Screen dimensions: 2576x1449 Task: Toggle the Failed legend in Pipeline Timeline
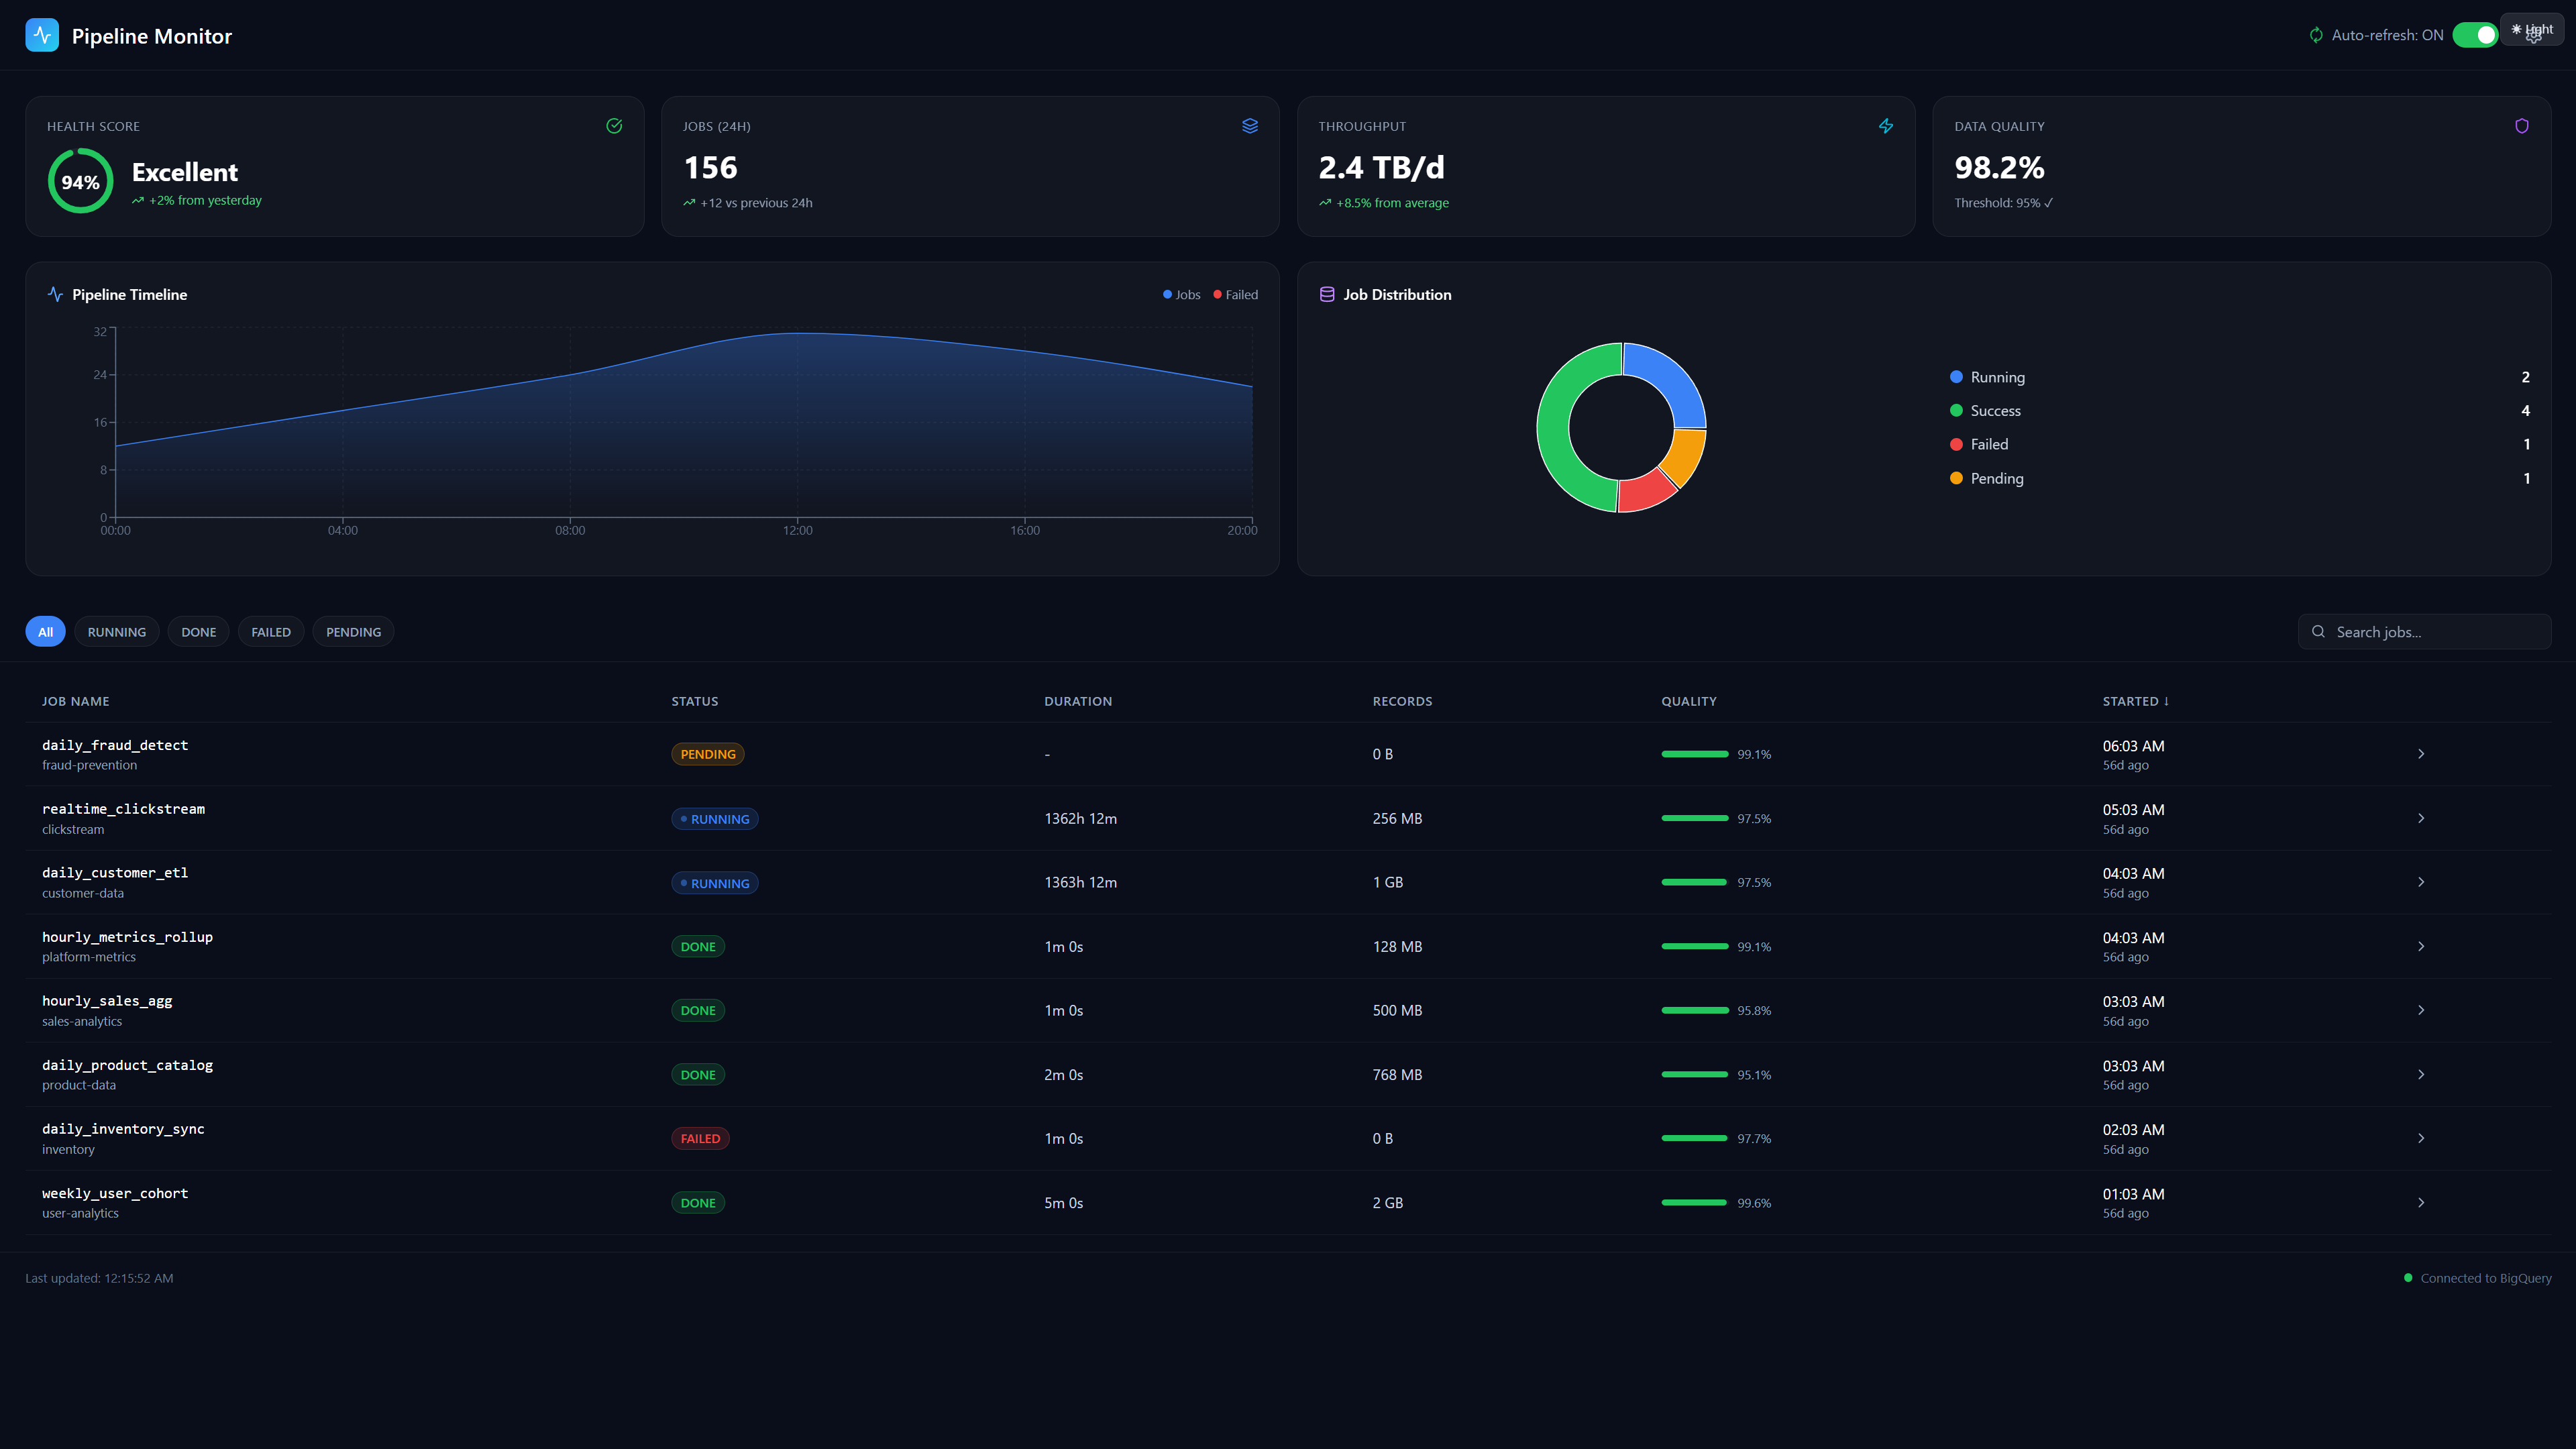tap(1236, 294)
